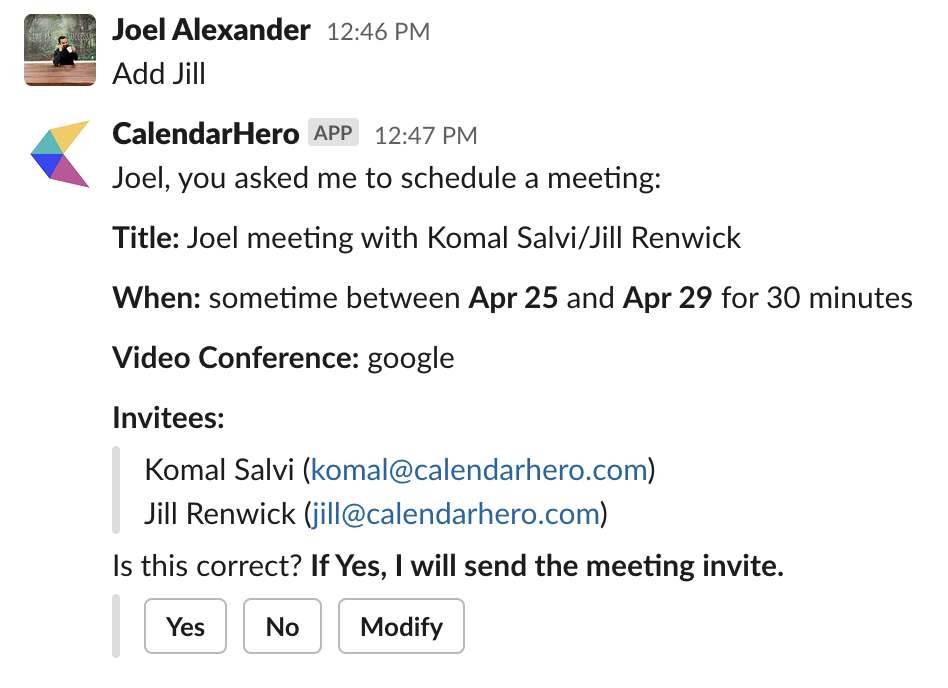Open Joel Alexander's sender name
This screenshot has height=688, width=948.
[211, 30]
